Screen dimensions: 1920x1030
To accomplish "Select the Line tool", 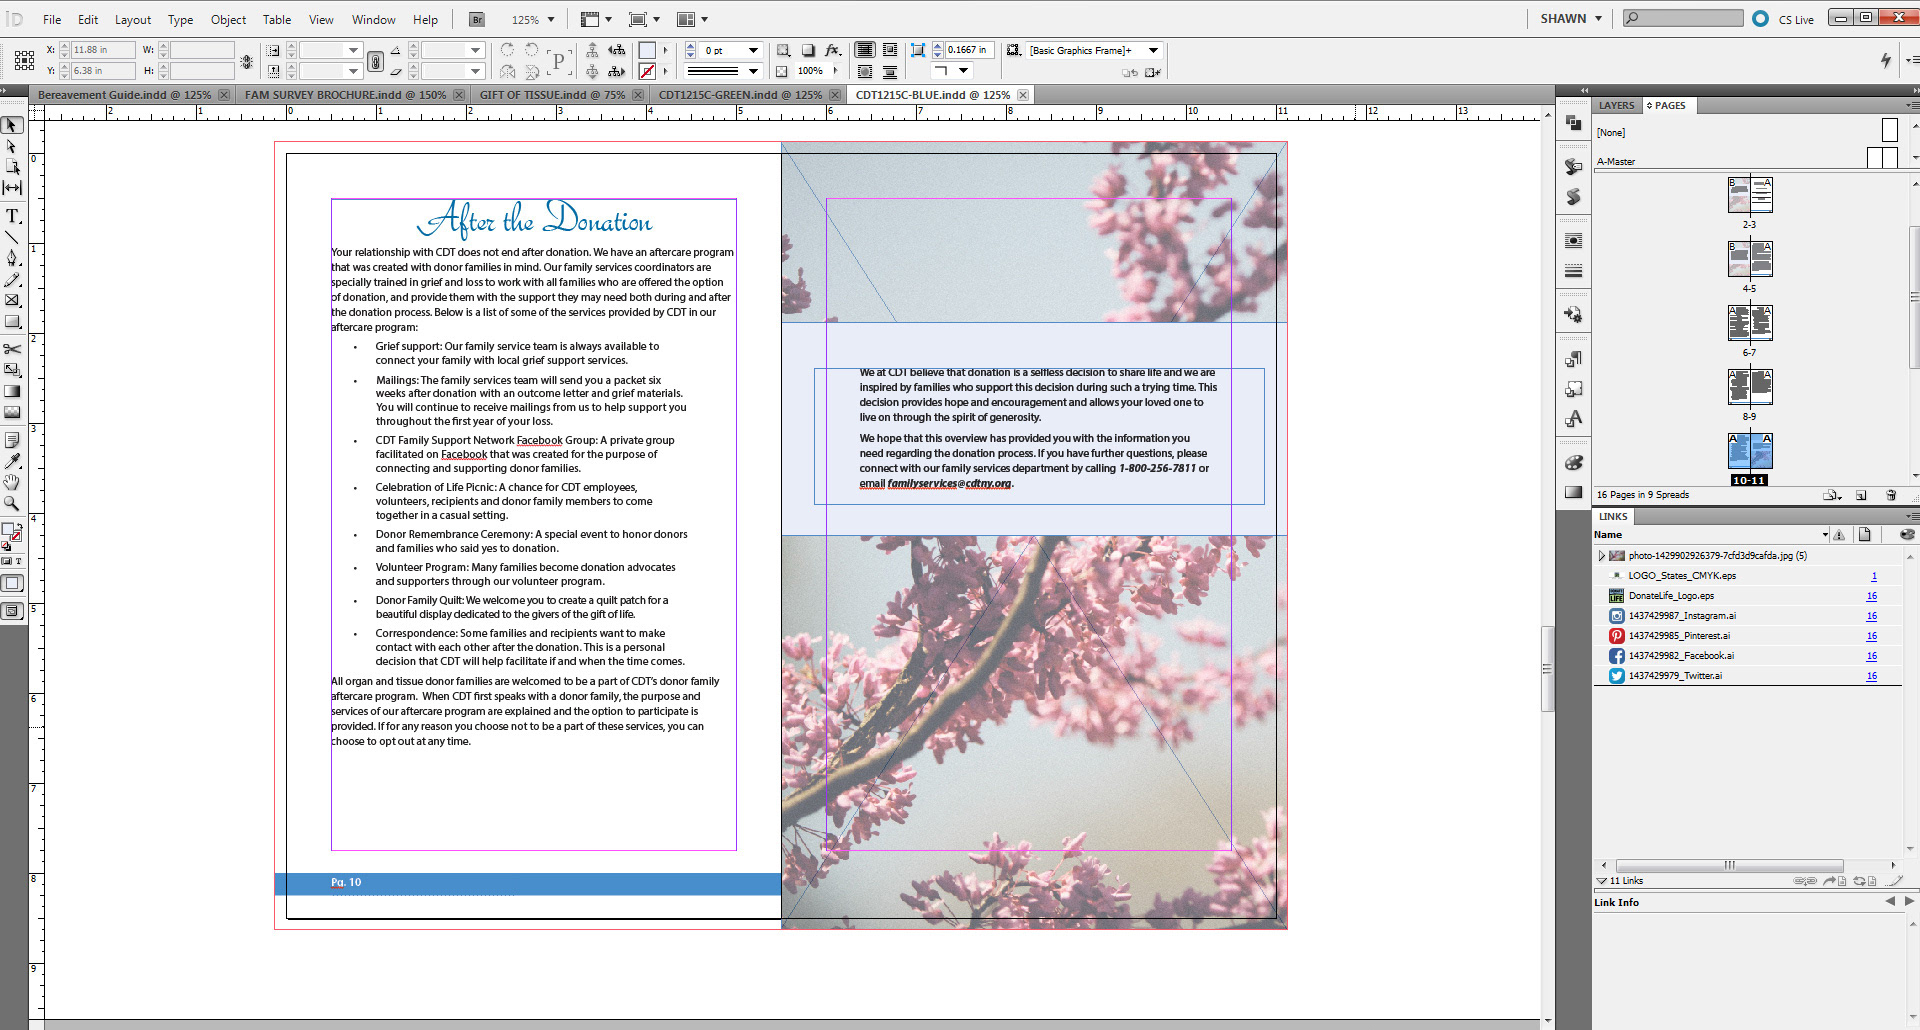I will (x=12, y=237).
